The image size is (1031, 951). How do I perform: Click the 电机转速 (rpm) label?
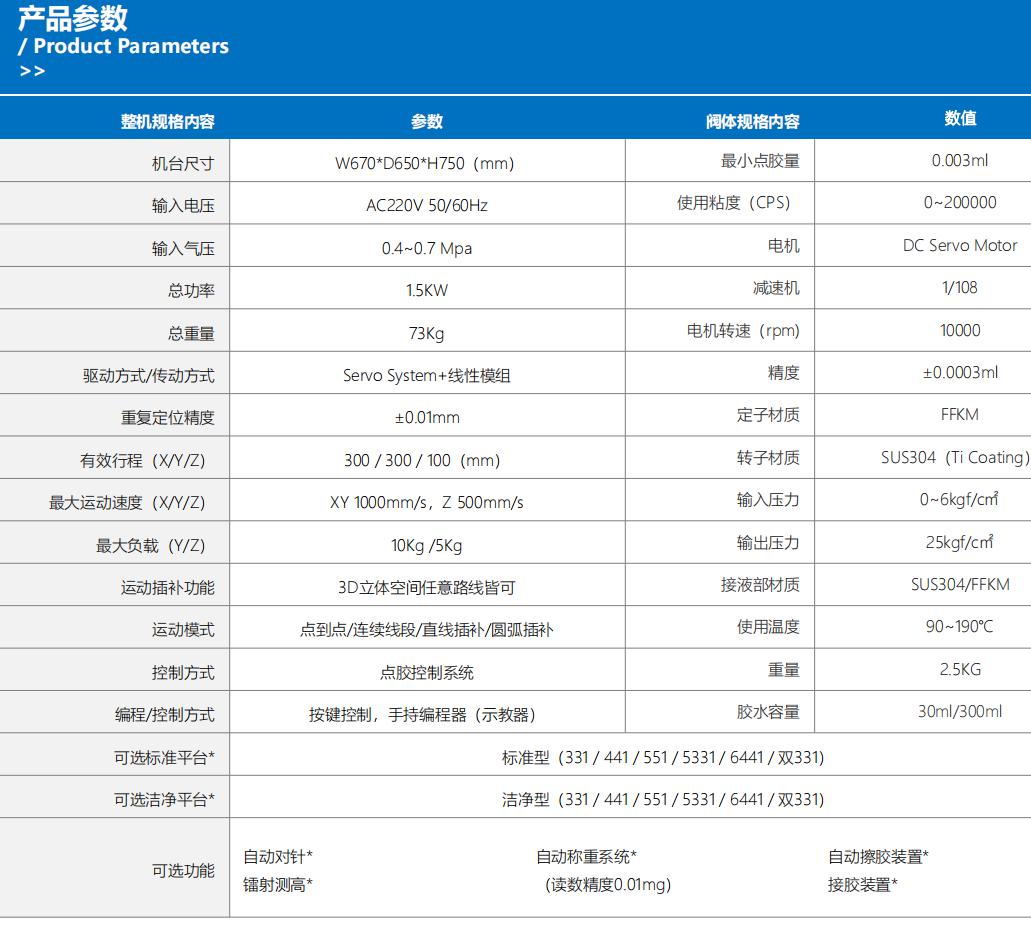pos(743,330)
